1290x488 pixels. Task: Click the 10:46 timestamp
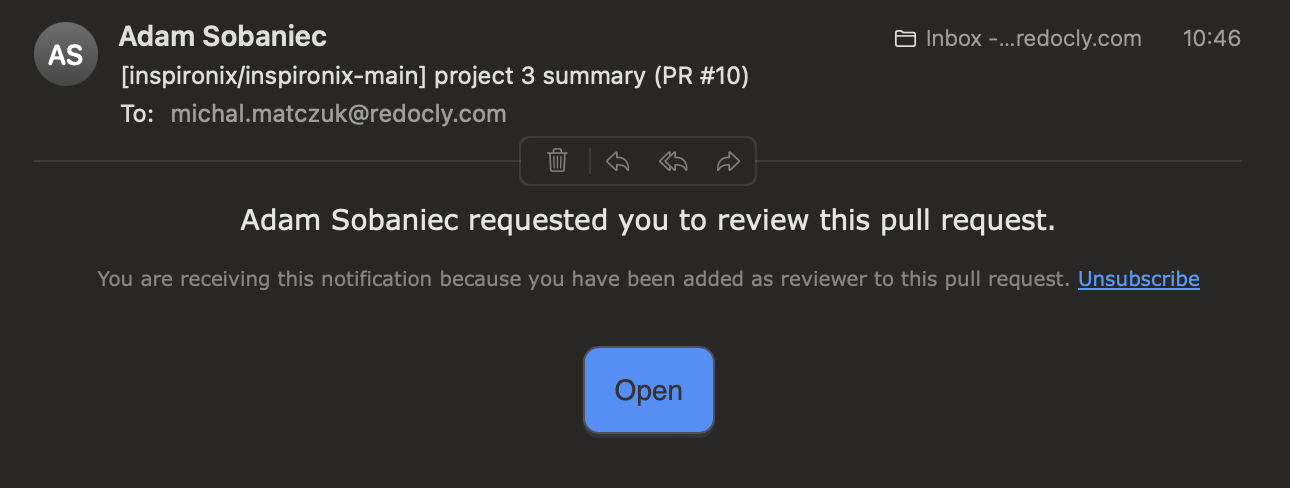(x=1211, y=39)
